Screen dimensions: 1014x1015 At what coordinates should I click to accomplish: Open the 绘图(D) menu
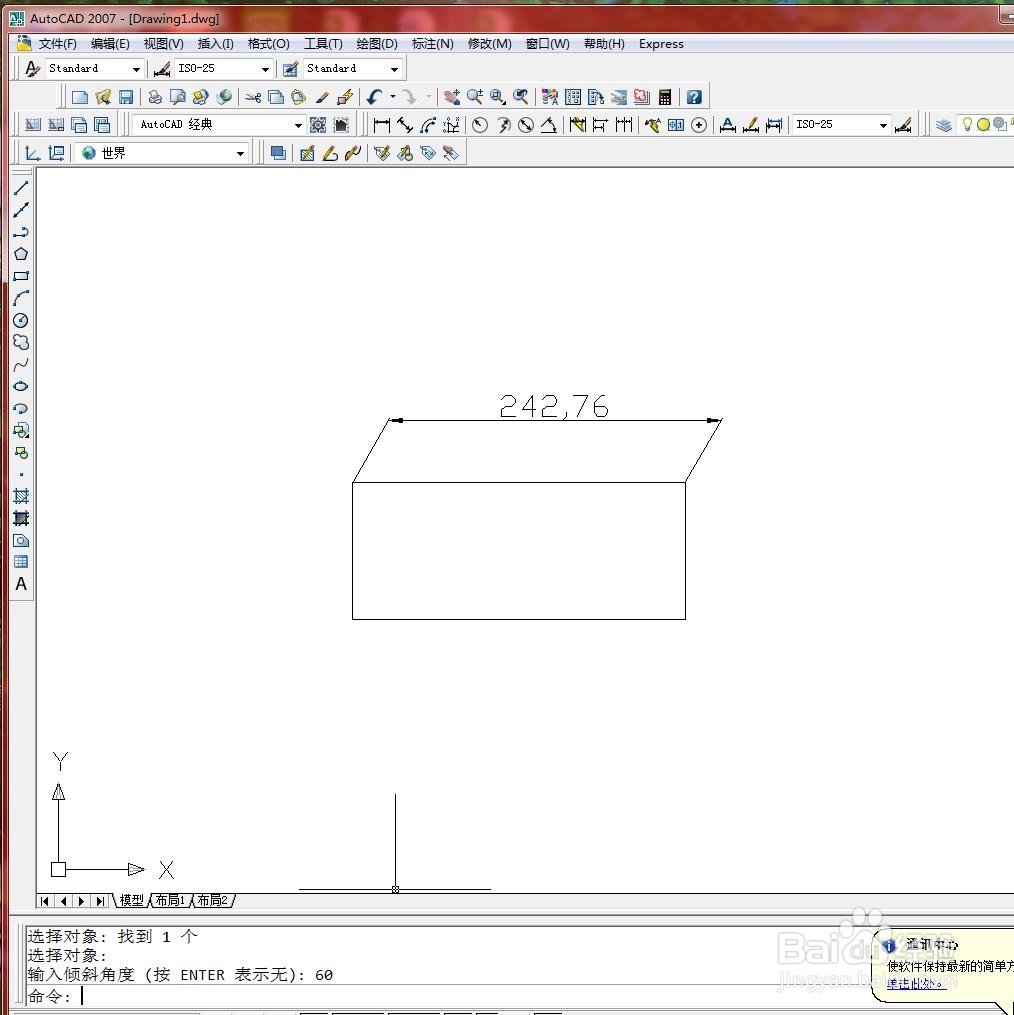click(377, 44)
